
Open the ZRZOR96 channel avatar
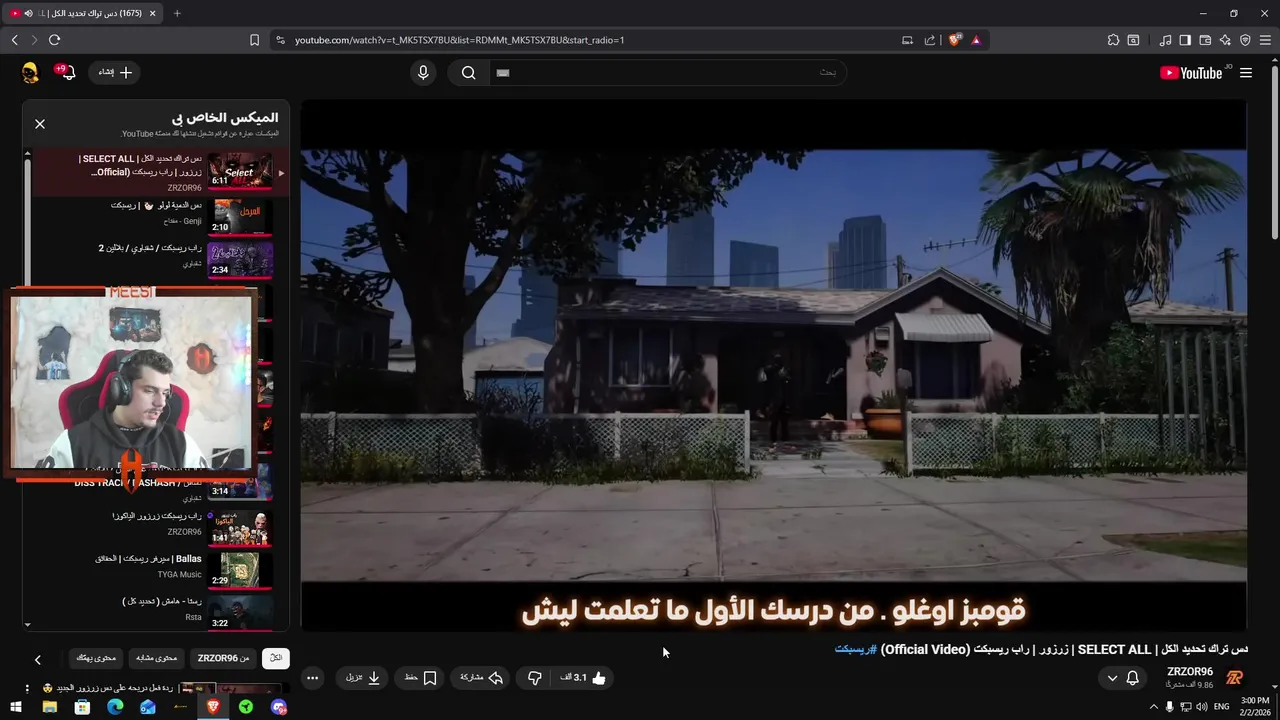point(1234,678)
